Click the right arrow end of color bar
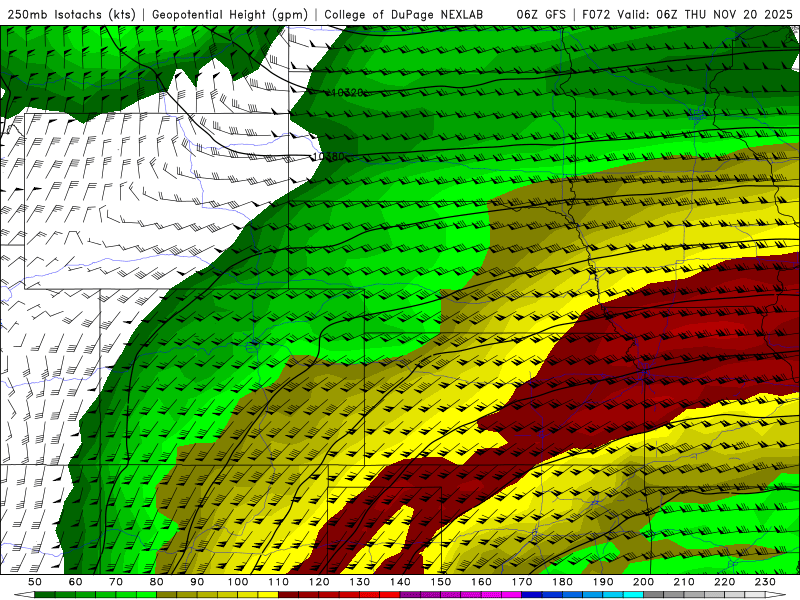The image size is (800, 600). point(776,595)
